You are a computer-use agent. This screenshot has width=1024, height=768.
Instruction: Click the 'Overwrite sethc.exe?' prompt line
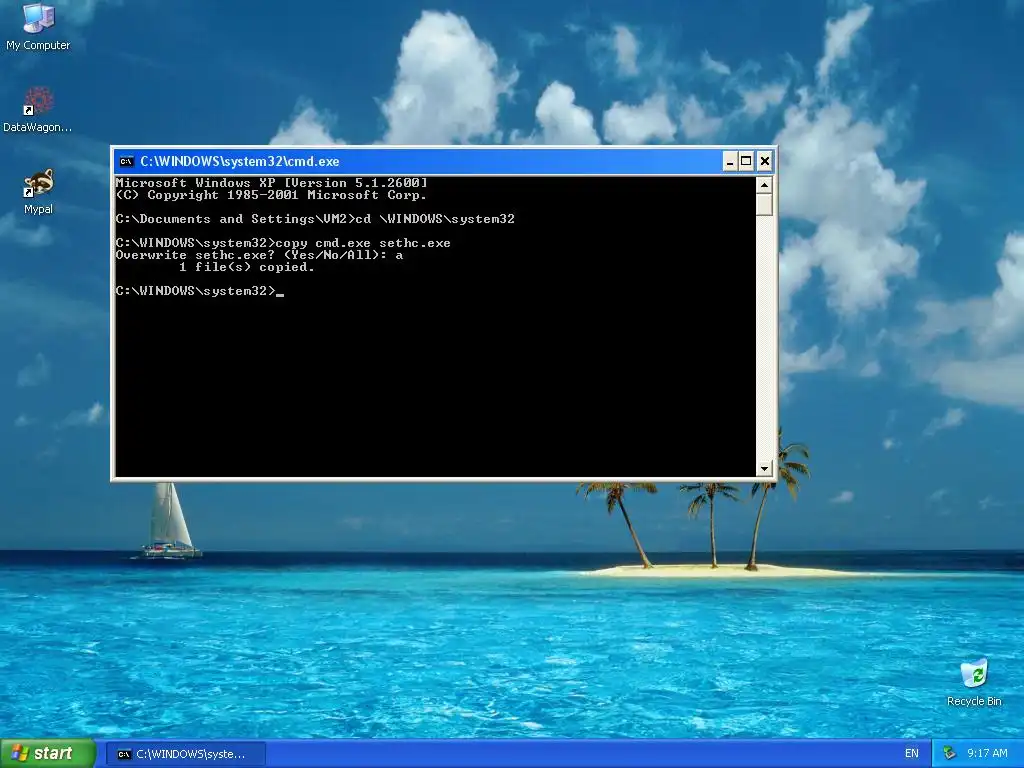pos(259,255)
